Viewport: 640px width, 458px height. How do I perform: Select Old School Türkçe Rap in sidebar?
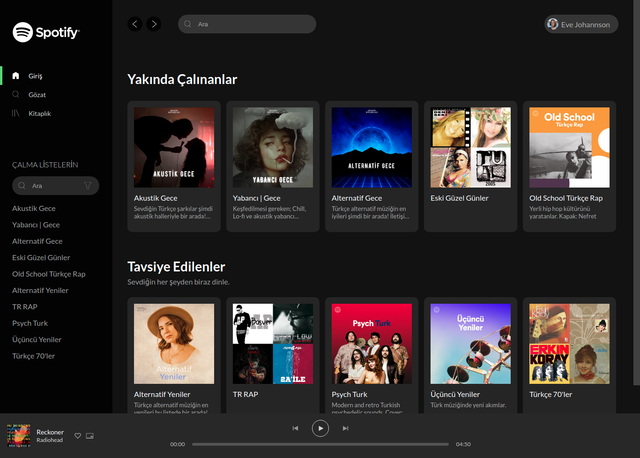coord(49,274)
